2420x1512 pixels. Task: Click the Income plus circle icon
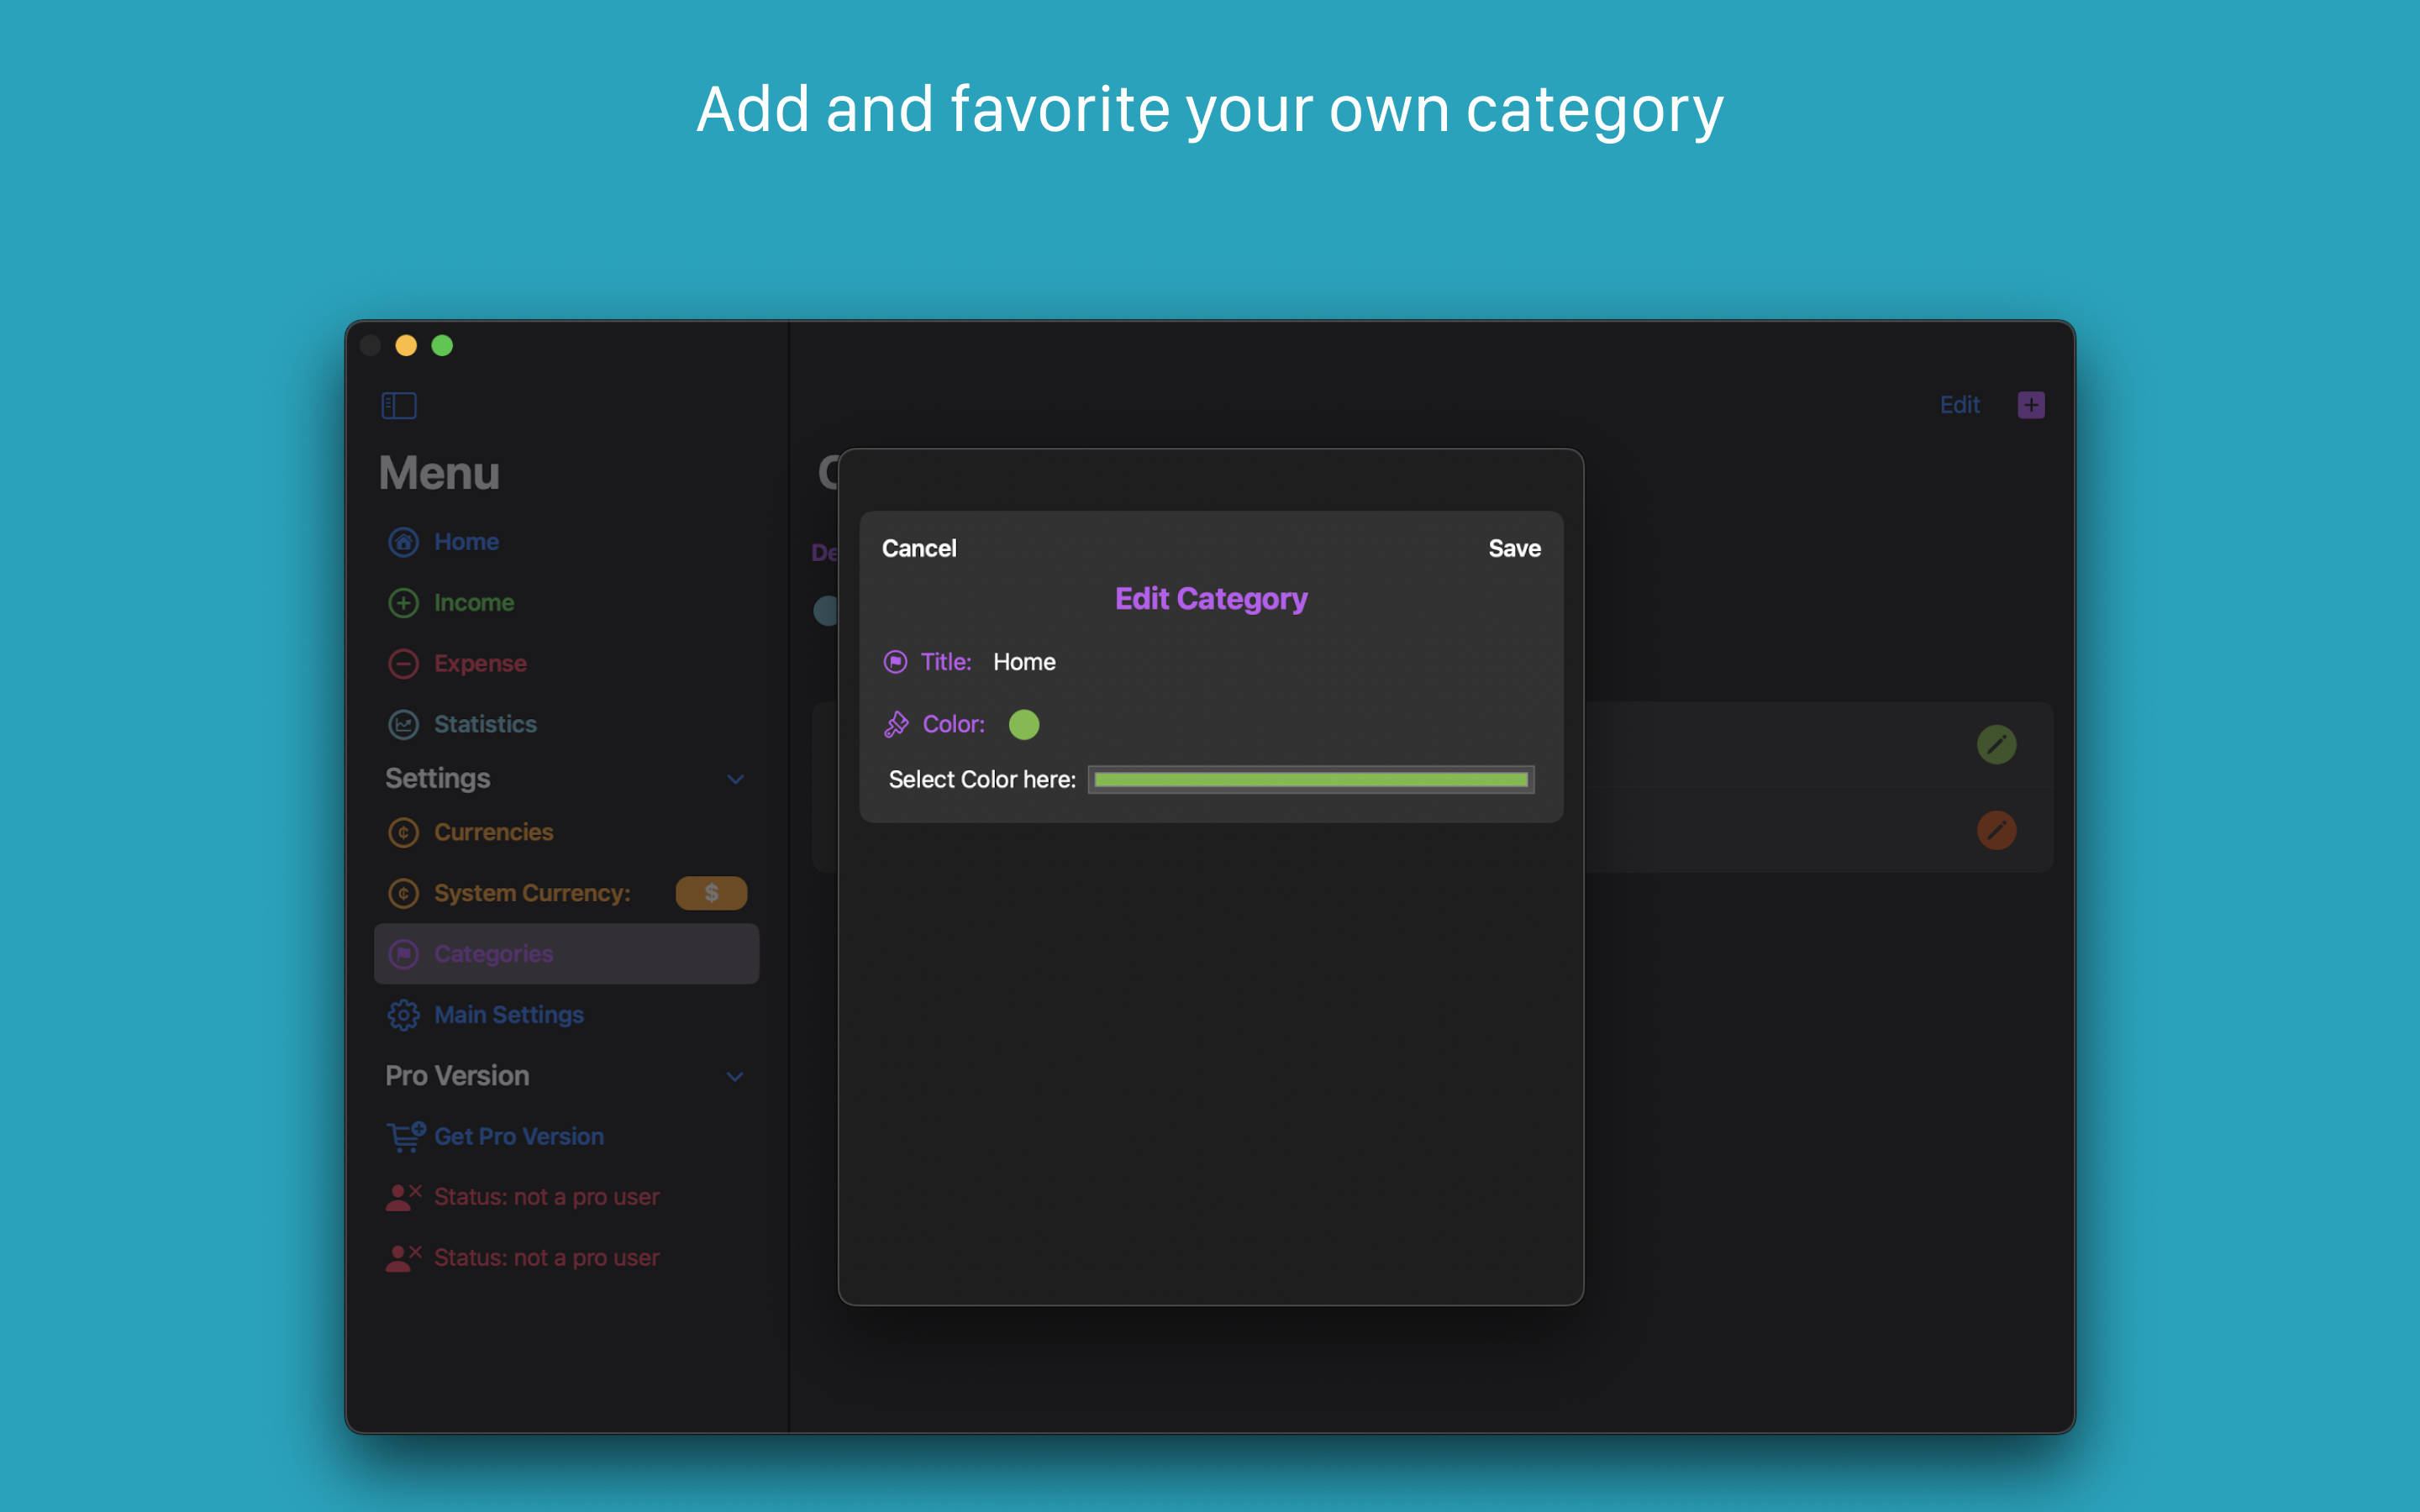pyautogui.click(x=403, y=603)
